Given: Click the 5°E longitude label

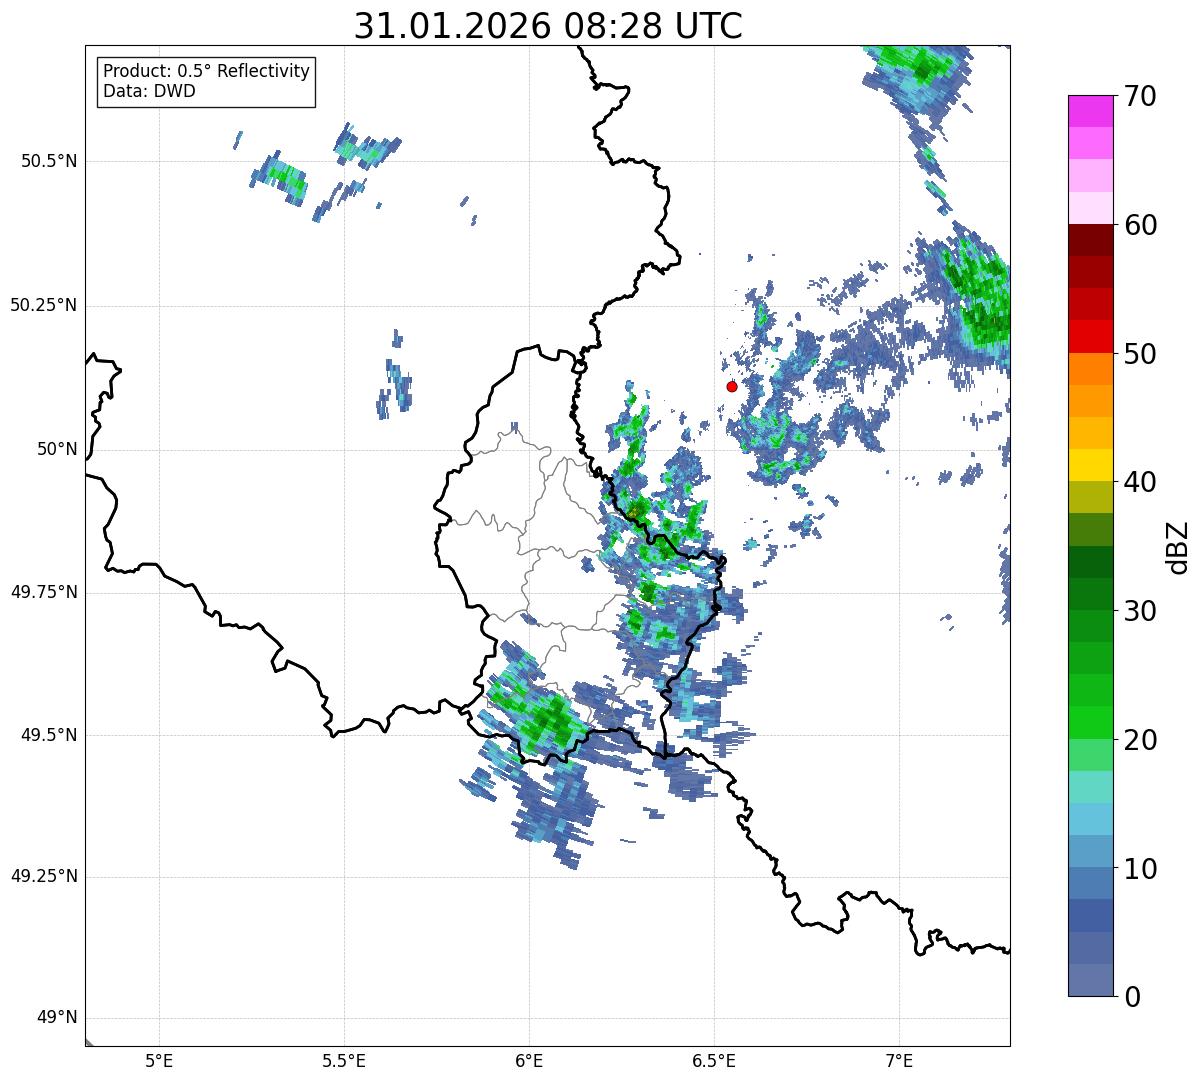Looking at the screenshot, I should pos(159,1060).
